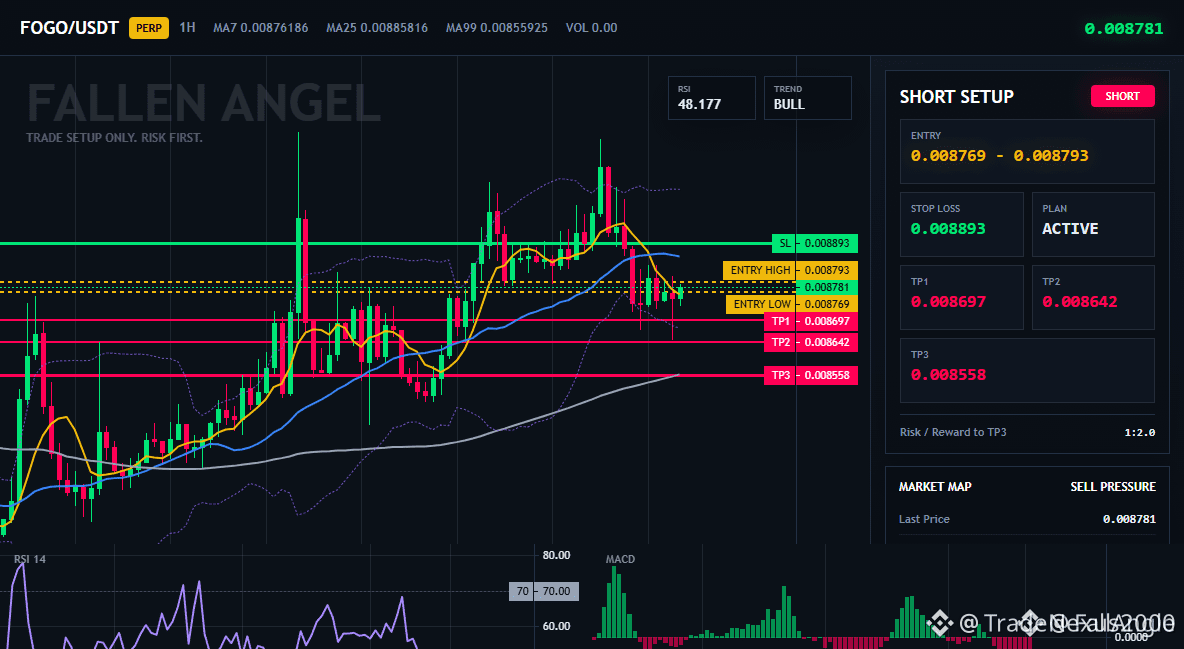Viewport: 1184px width, 649px height.
Task: Click the red TP1 chart tag
Action: [x=811, y=321]
